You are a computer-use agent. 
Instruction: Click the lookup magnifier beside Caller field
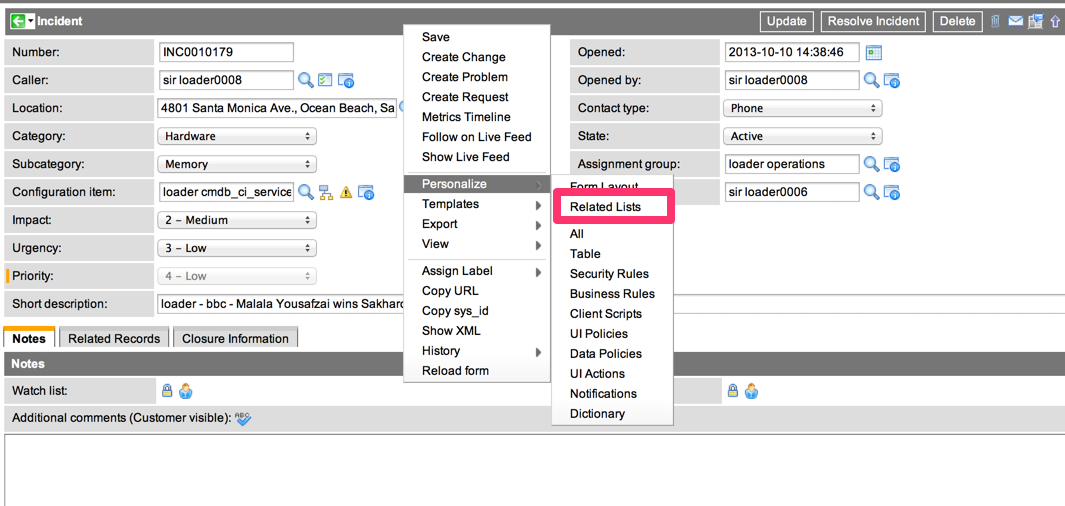coord(306,80)
